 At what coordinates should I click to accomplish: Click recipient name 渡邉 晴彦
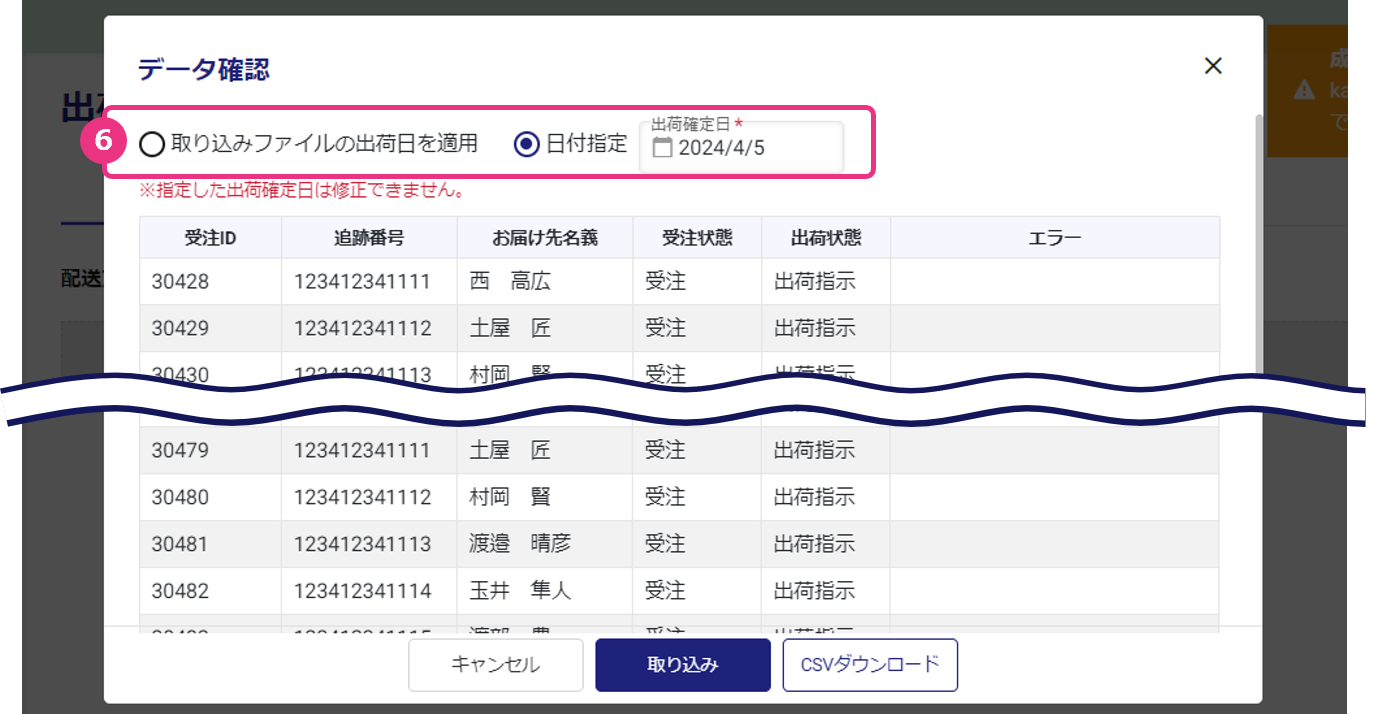pos(520,544)
